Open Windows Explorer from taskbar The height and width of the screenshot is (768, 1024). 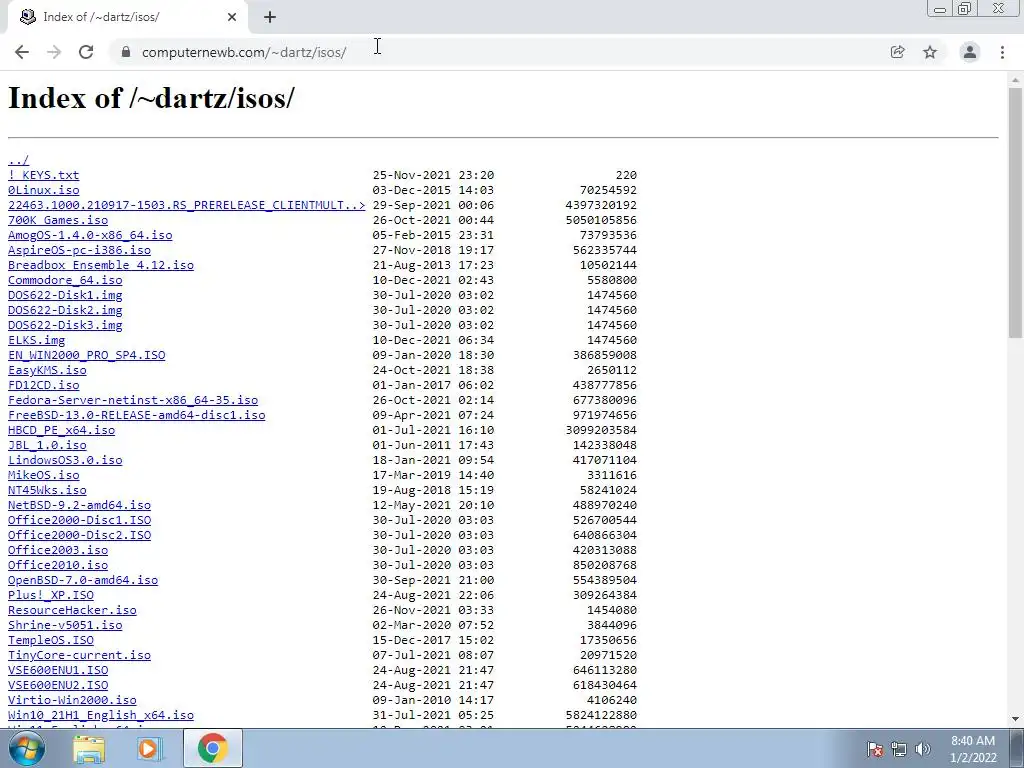pyautogui.click(x=89, y=749)
